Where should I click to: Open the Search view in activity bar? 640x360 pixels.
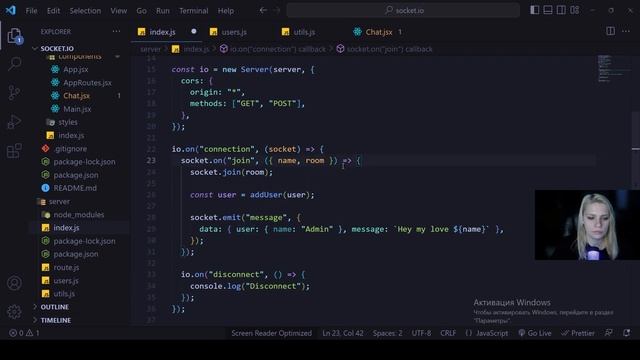14,64
